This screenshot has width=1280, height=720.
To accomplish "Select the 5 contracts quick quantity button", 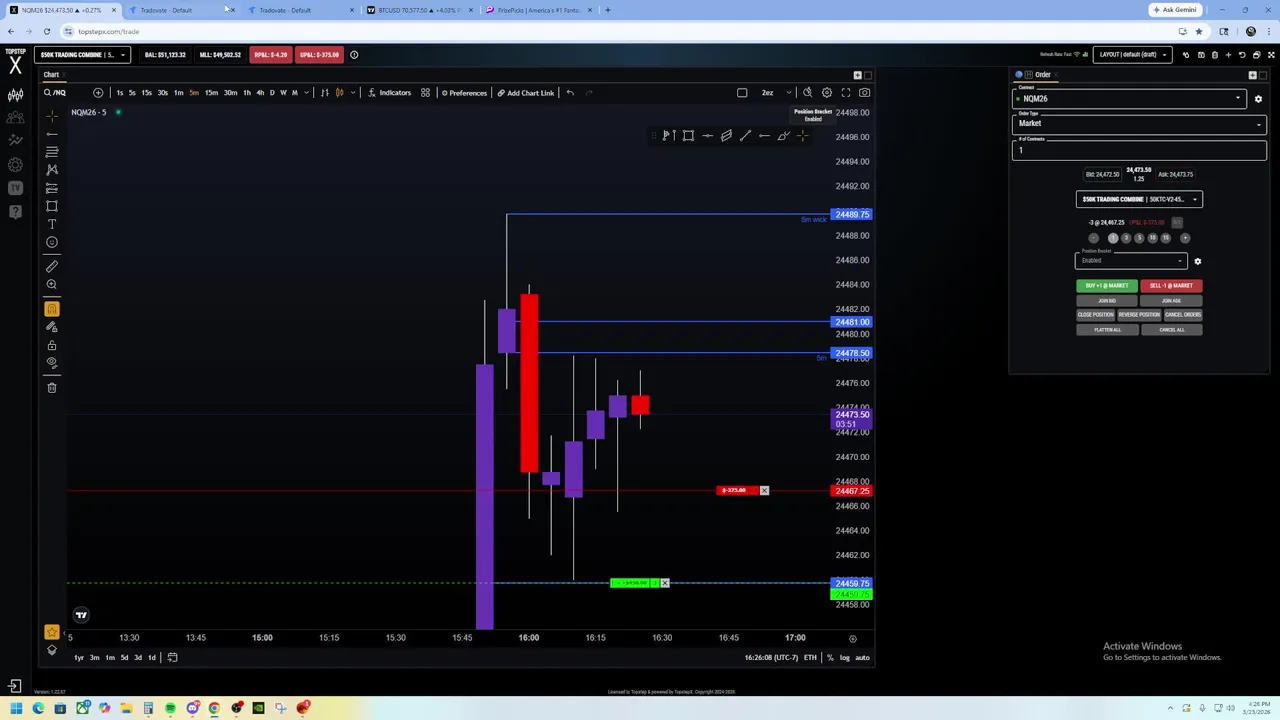I will coord(1139,238).
